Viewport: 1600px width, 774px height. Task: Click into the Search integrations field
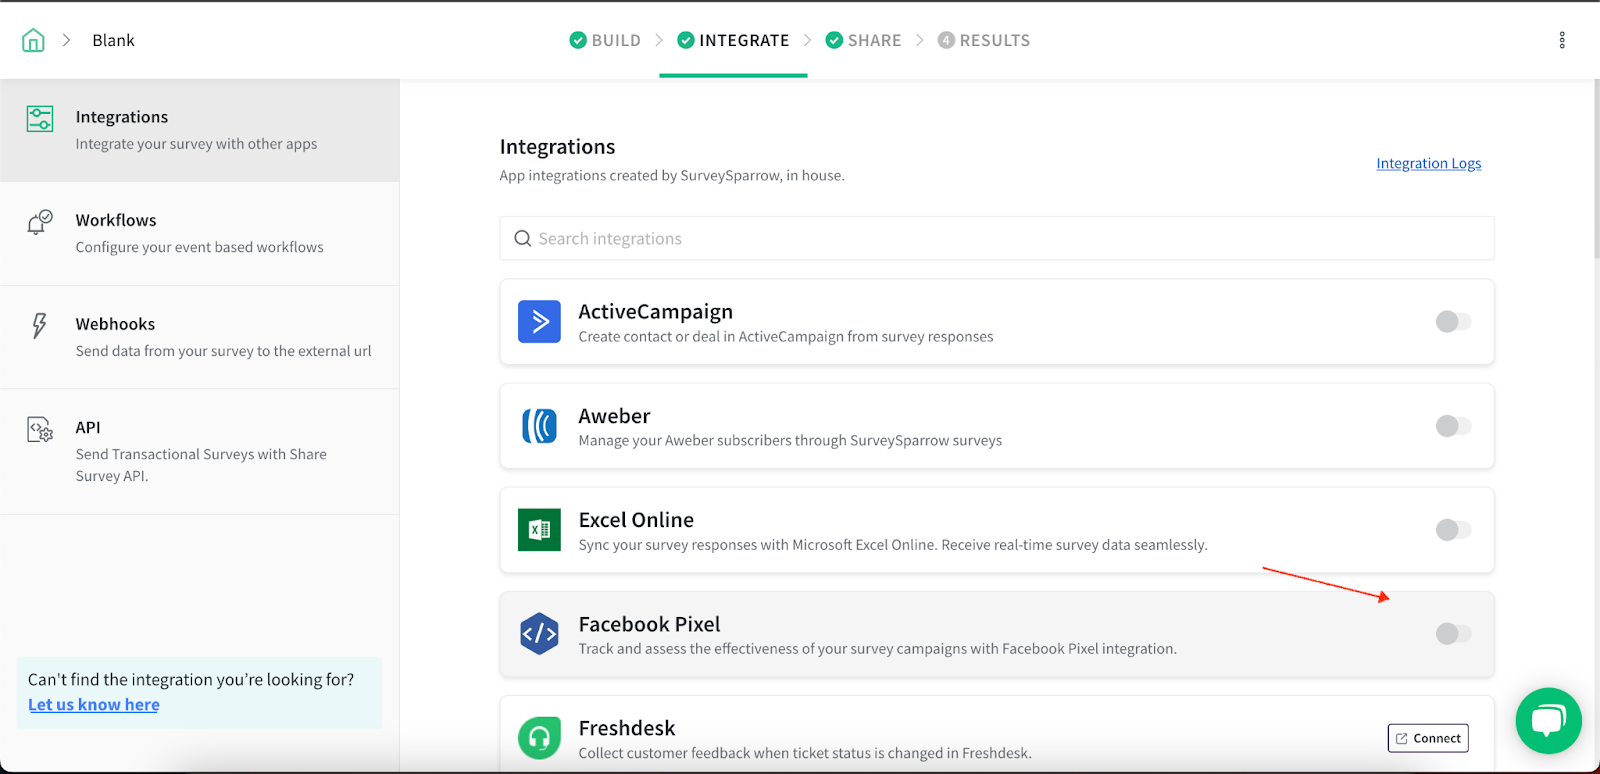(x=997, y=239)
